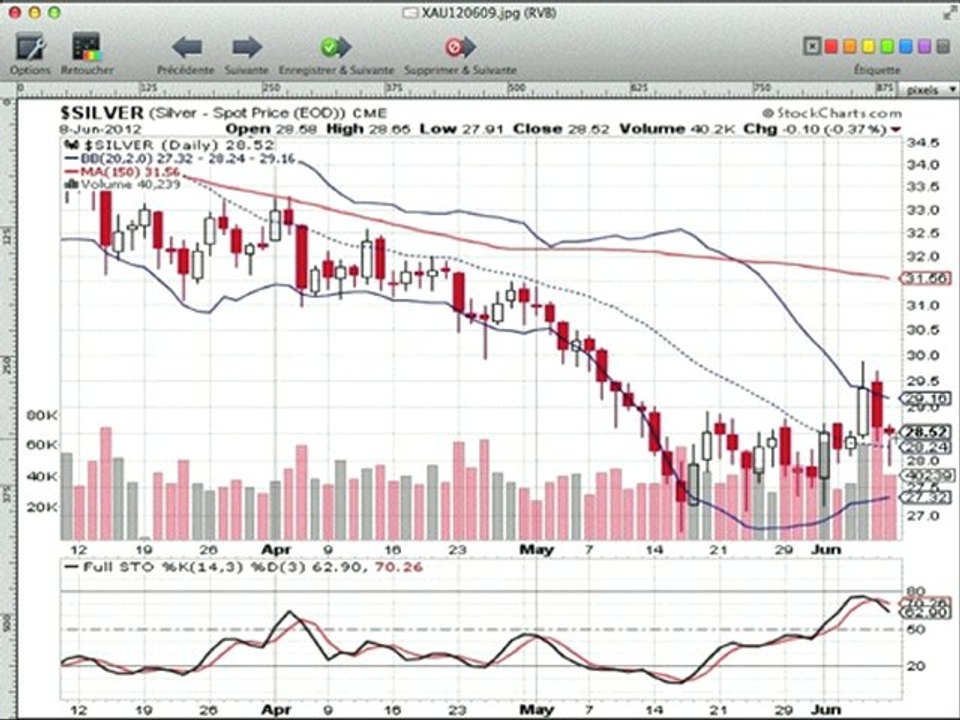960x720 pixels.
Task: Apply the blue Étiquette label
Action: 906,46
